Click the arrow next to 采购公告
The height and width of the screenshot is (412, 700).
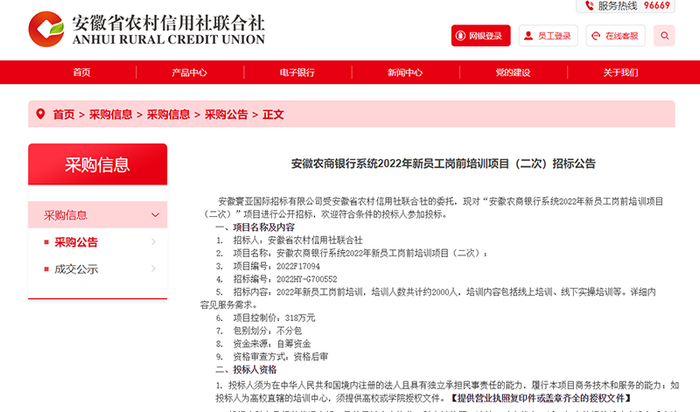coord(154,242)
